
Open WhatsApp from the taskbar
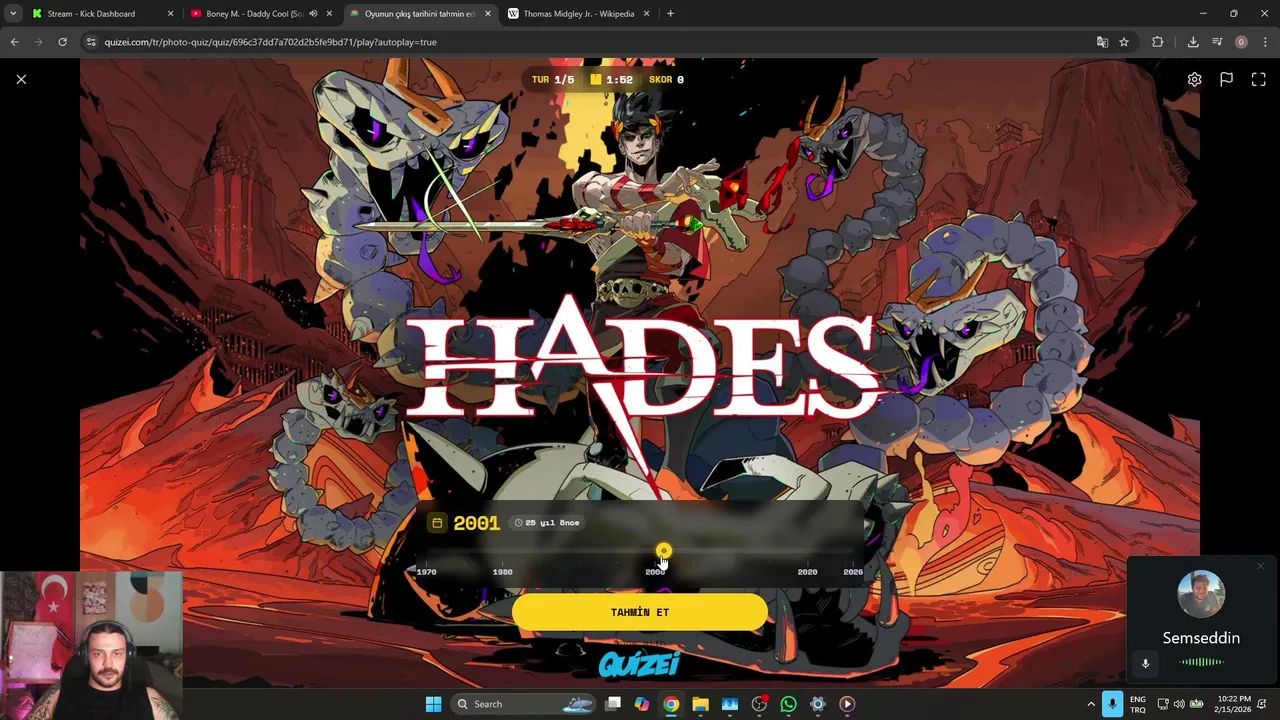pyautogui.click(x=788, y=704)
